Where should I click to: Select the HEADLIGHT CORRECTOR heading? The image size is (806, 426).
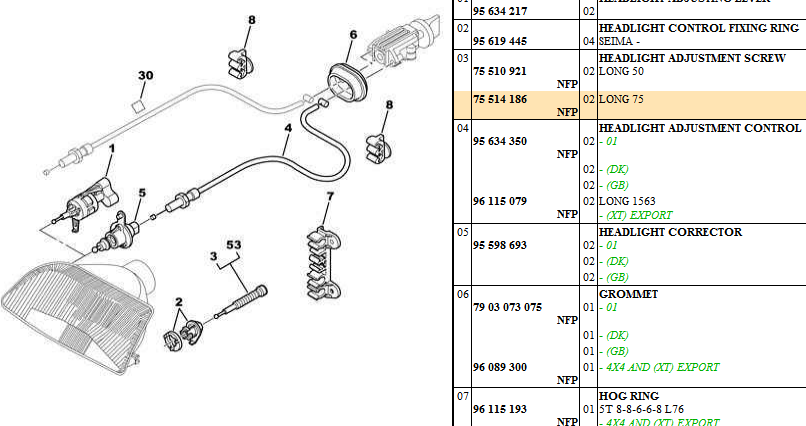pyautogui.click(x=669, y=232)
